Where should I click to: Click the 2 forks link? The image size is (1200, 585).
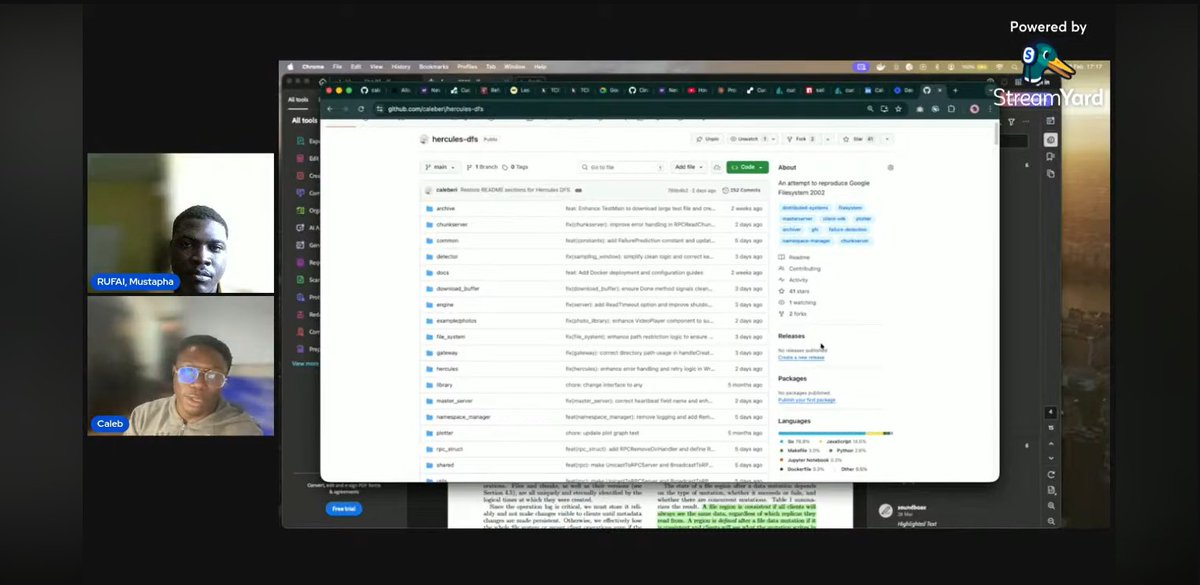pyautogui.click(x=794, y=313)
